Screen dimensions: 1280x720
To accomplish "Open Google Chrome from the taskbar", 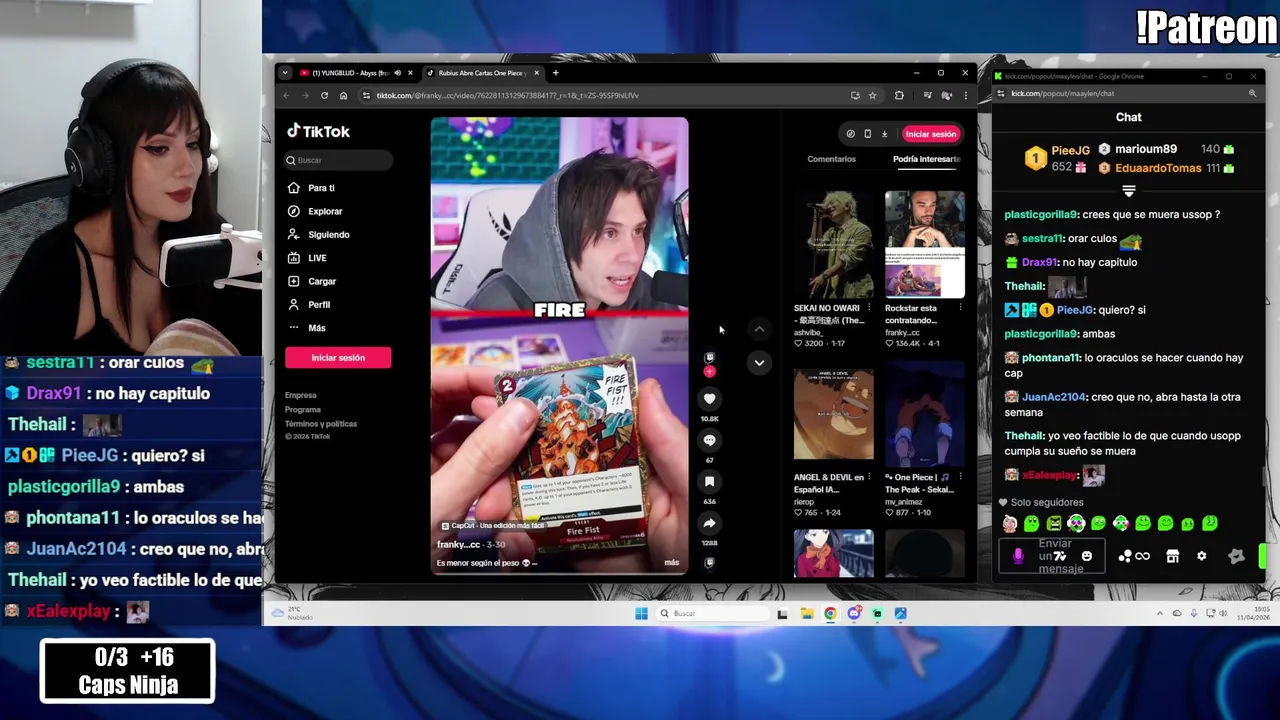I will [x=830, y=613].
